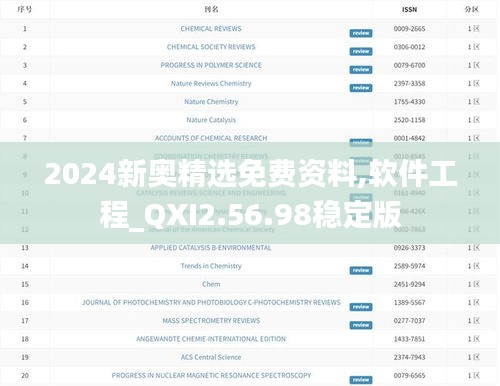500x386 pixels.
Task: Open ACCOUNTS OF CHEMICAL RESEARCH link
Action: pos(211,138)
